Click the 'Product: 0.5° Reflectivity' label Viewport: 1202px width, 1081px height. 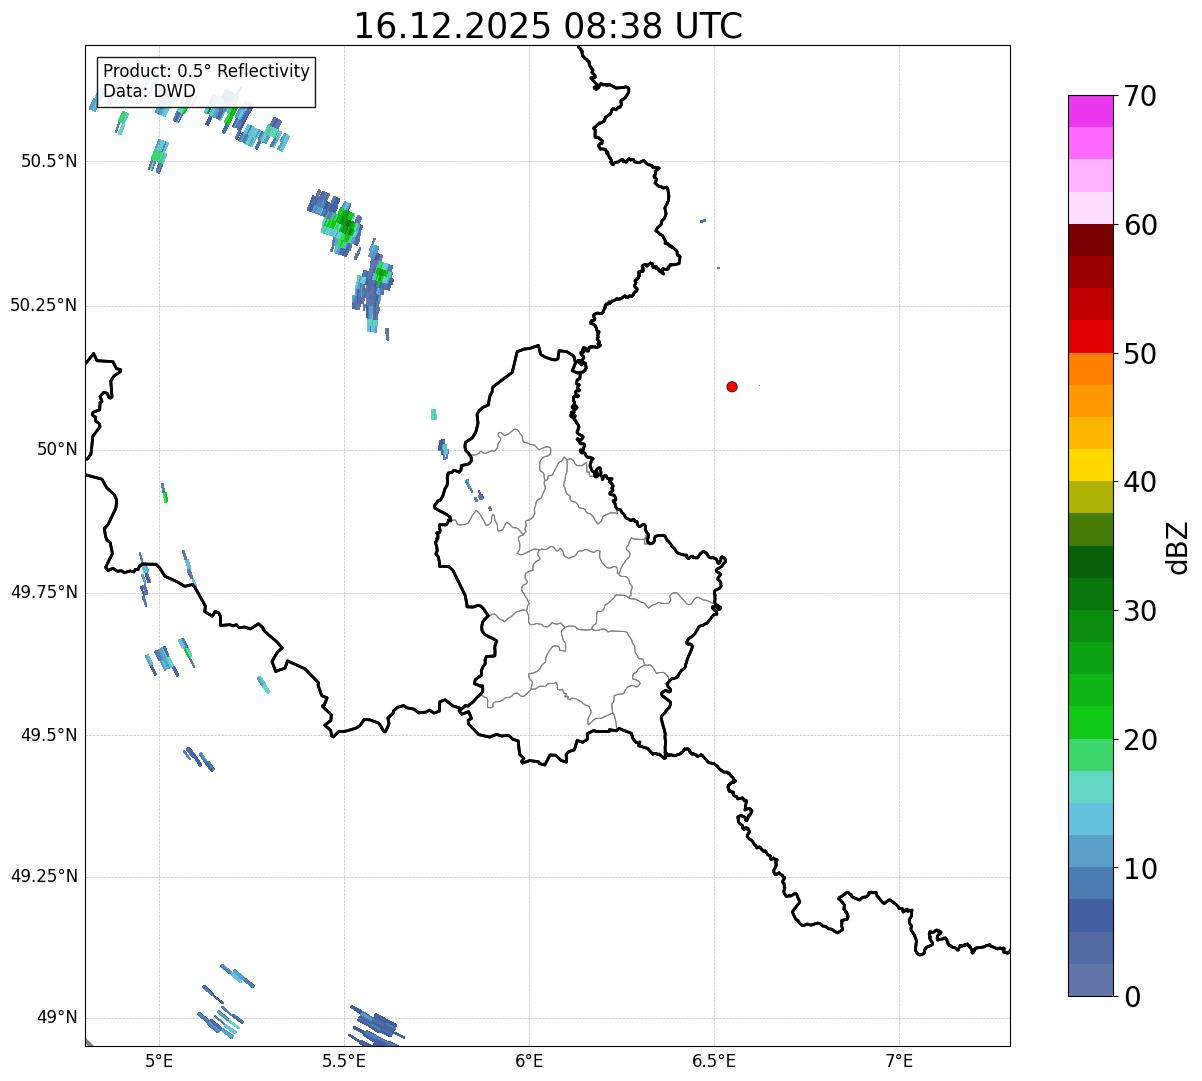pos(206,72)
